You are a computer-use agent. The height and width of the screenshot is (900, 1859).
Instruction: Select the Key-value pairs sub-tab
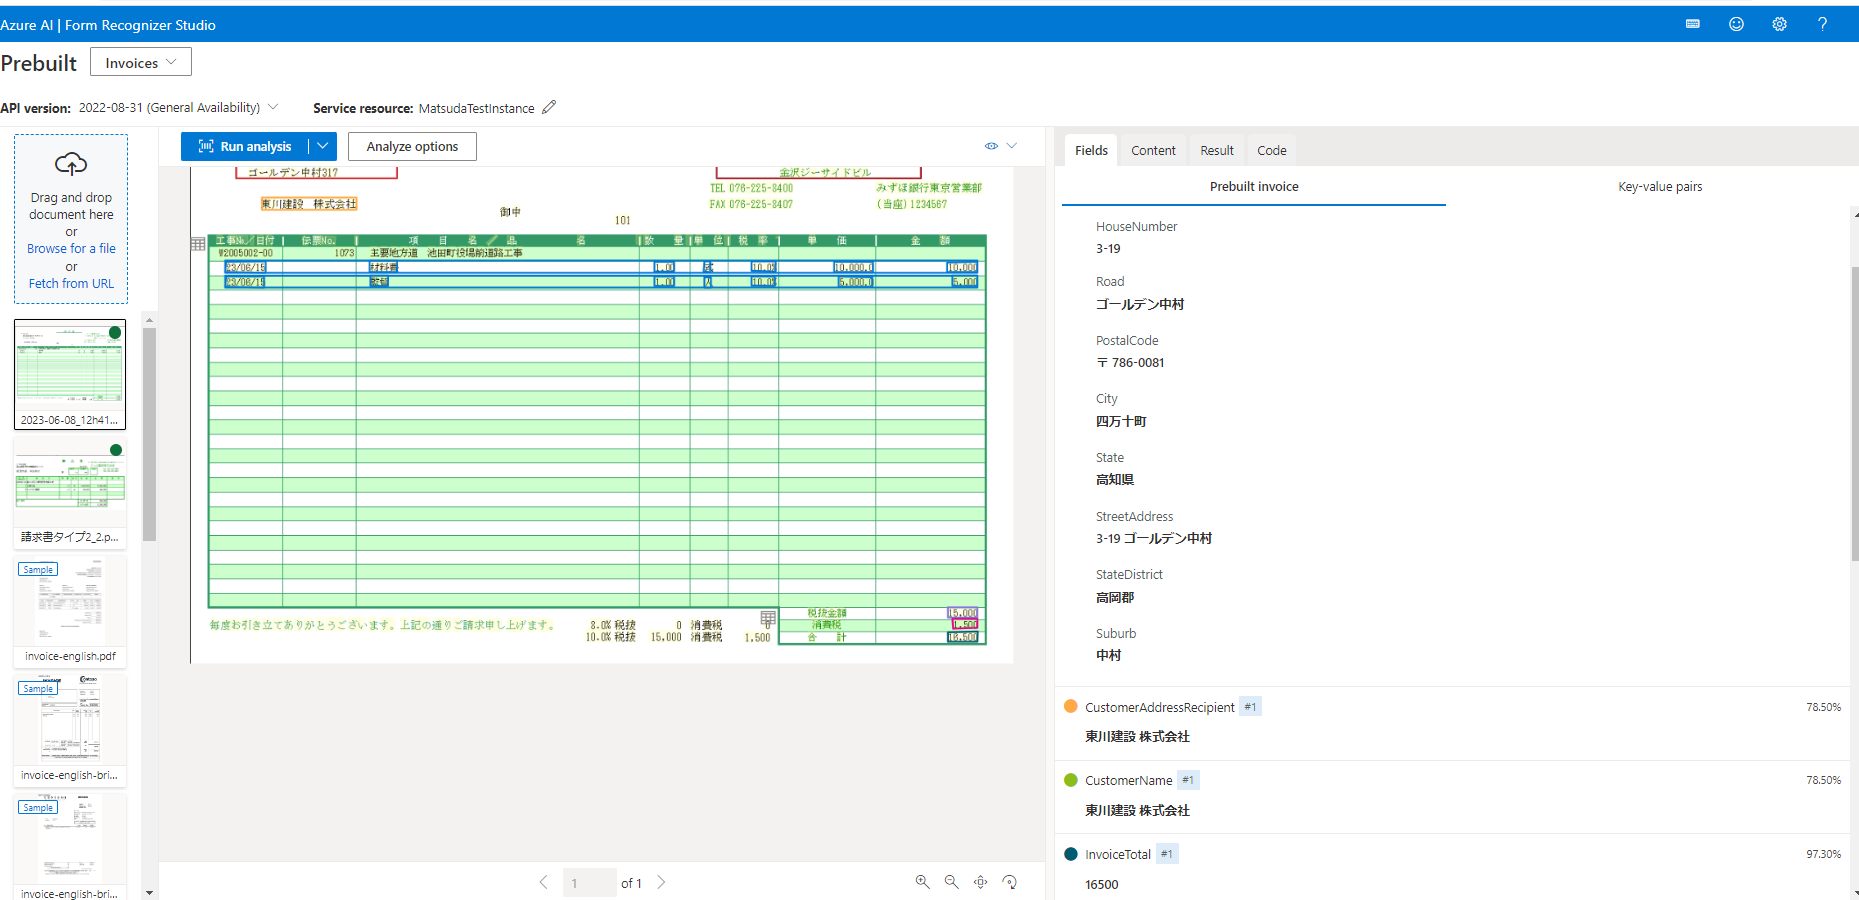[x=1660, y=186]
